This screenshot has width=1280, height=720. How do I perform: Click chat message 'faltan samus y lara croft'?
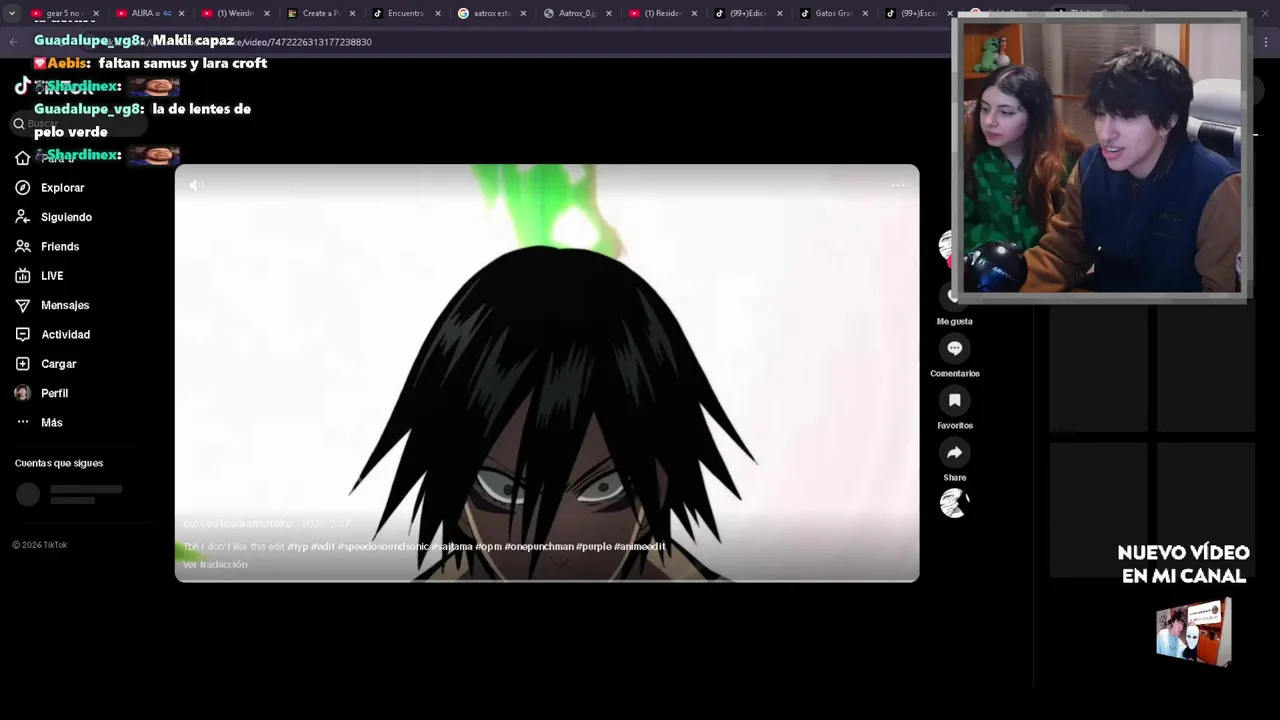183,63
